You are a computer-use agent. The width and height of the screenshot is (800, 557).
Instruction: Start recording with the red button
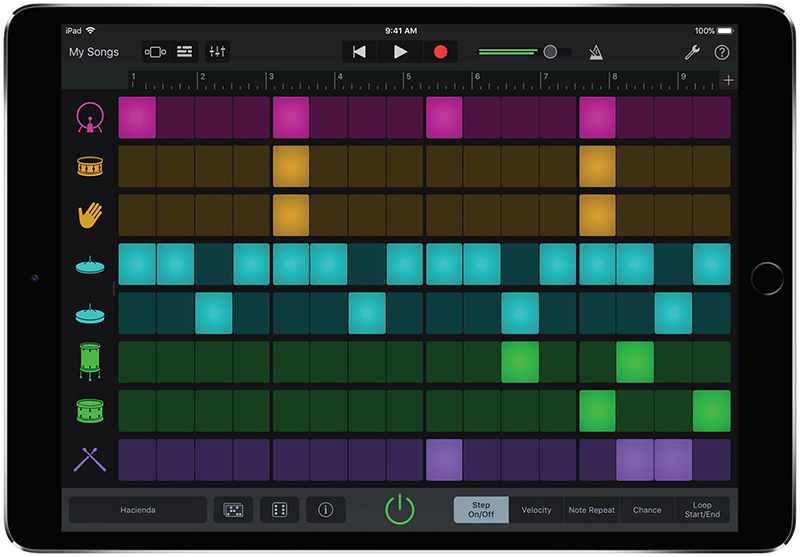[440, 52]
